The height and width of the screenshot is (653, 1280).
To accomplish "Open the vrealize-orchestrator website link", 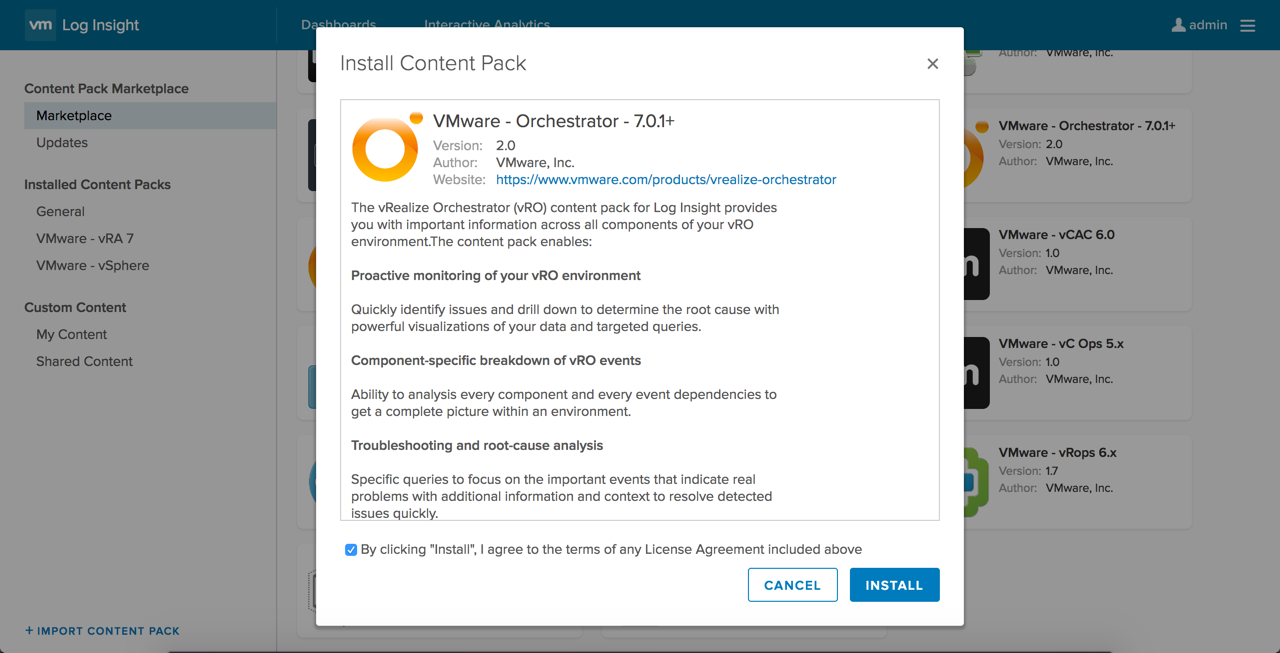I will point(666,180).
